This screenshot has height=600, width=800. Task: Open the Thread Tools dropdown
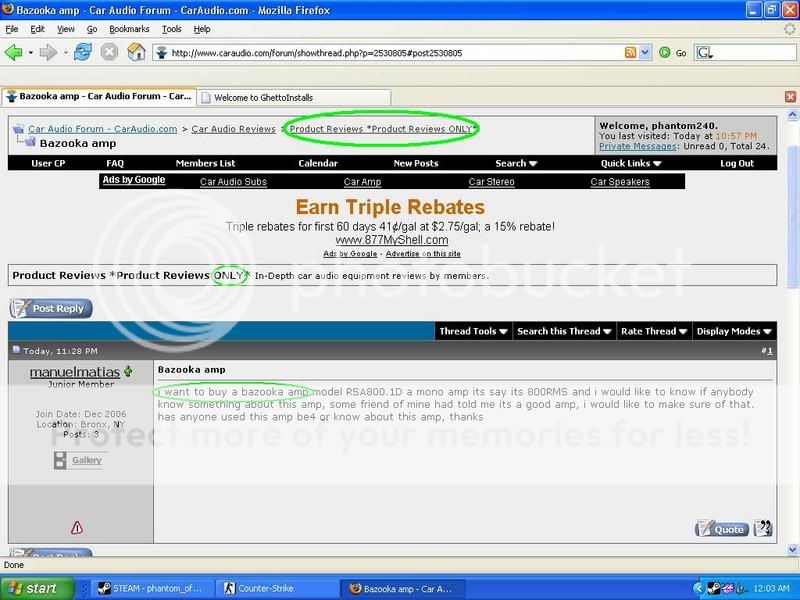pos(473,331)
